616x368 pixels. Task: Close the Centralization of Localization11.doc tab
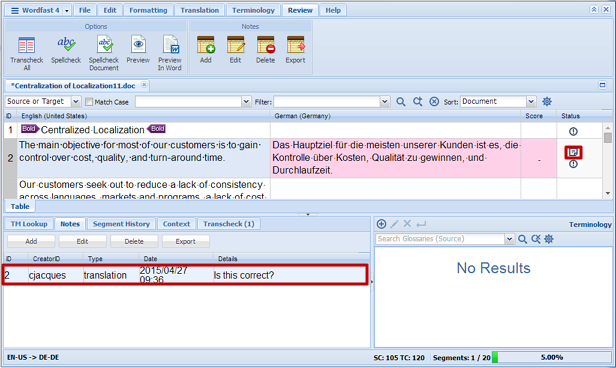click(144, 84)
